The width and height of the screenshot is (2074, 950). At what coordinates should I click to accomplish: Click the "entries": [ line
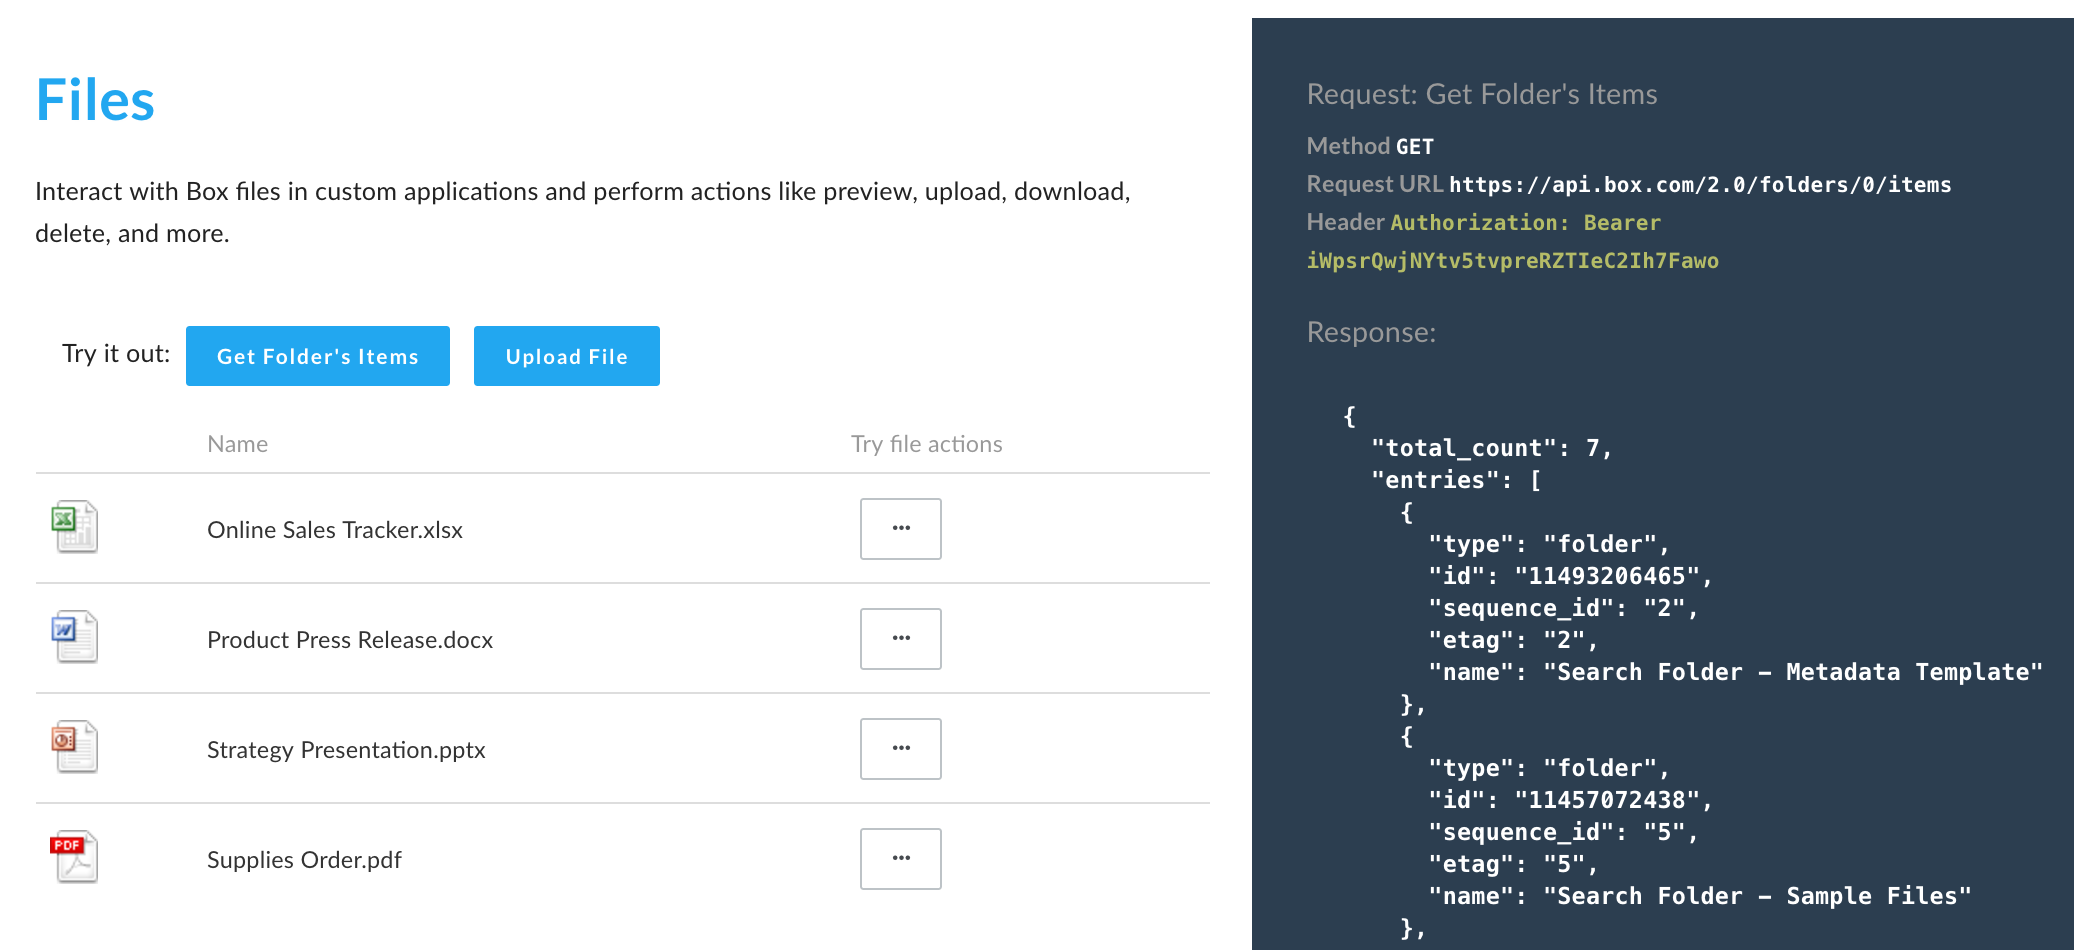coord(1457,480)
